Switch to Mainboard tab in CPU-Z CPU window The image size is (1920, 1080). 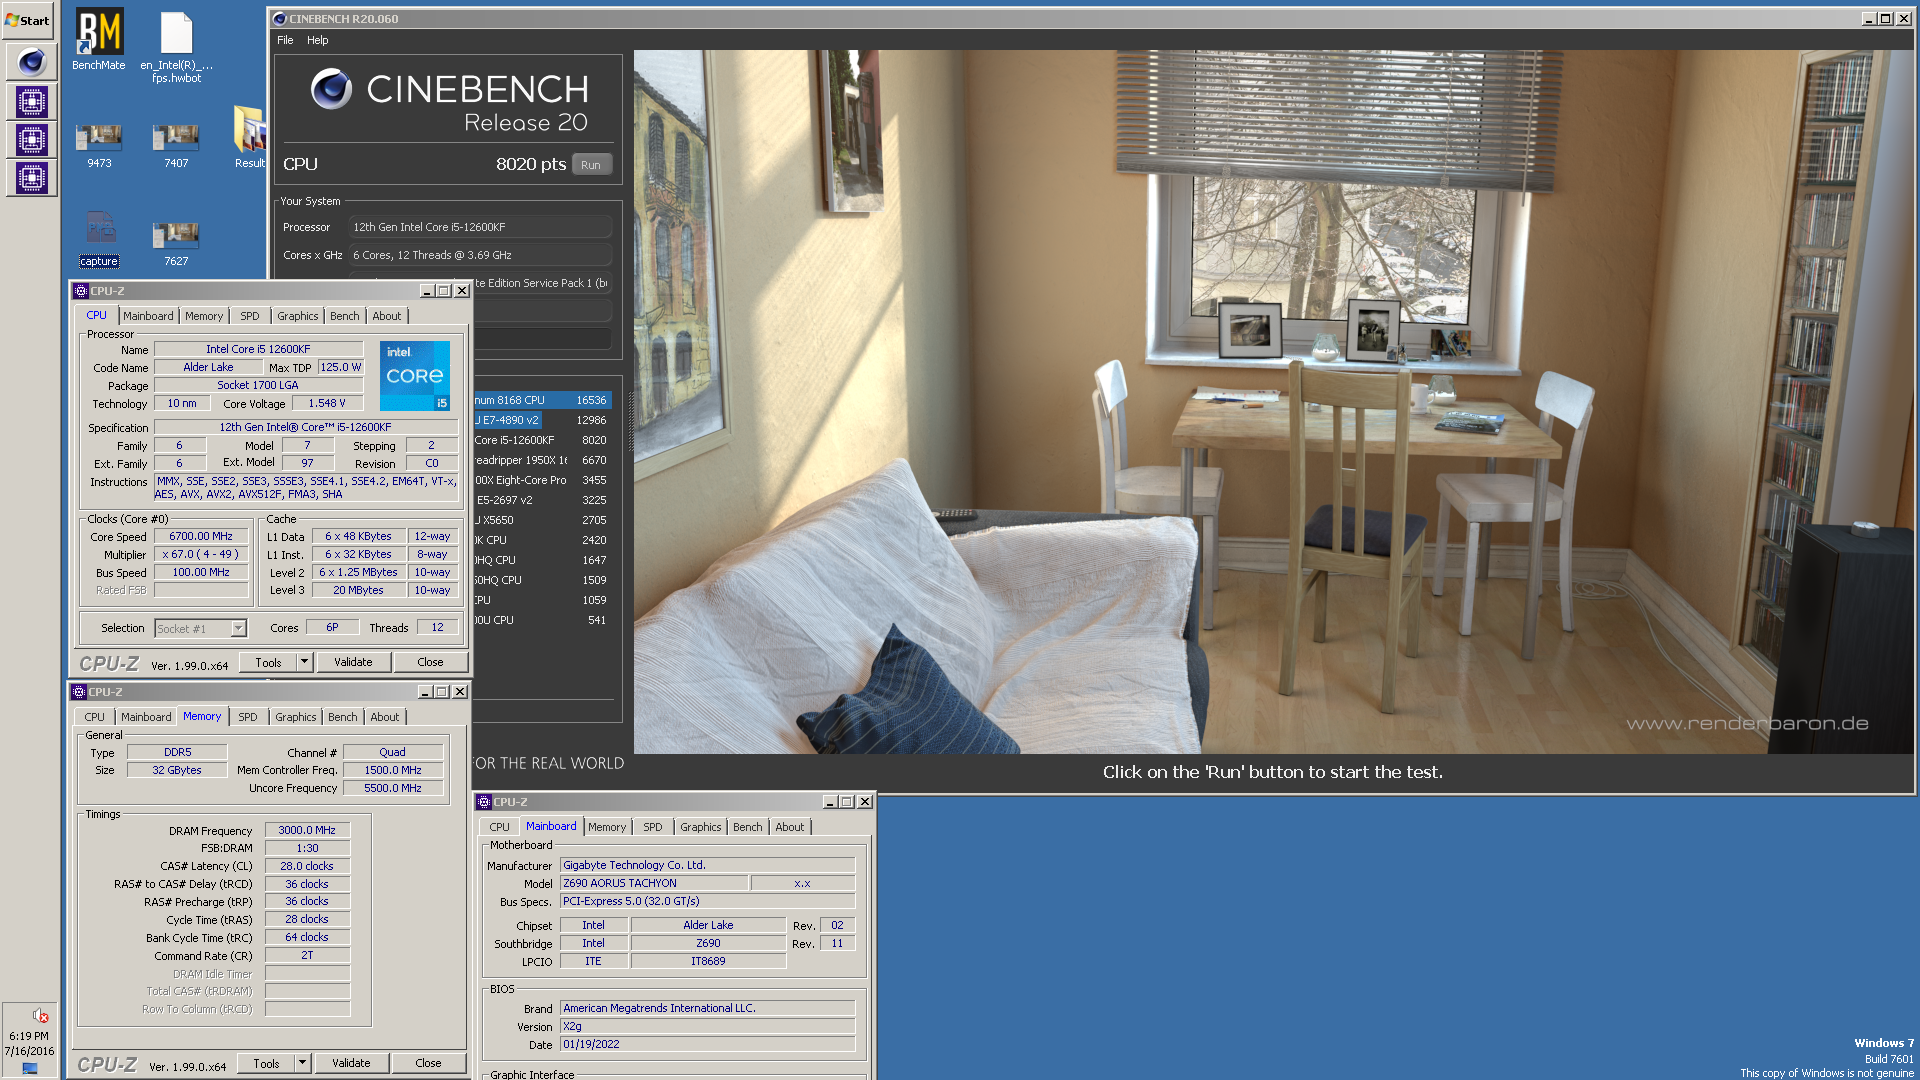[x=148, y=316]
